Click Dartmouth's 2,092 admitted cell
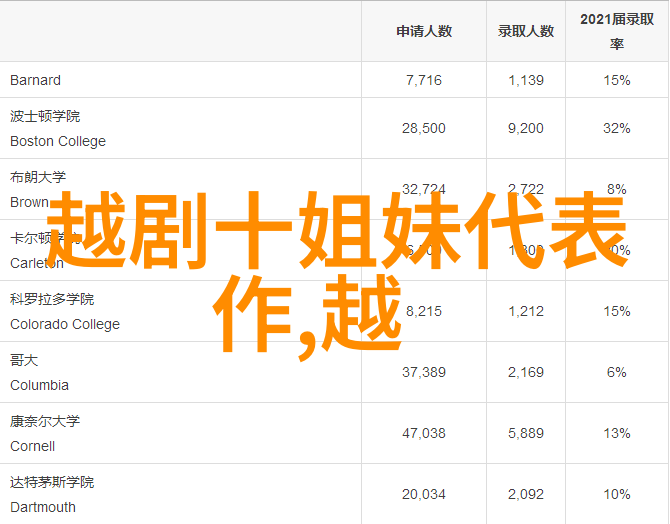Image resolution: width=670 pixels, height=524 pixels. [x=525, y=494]
